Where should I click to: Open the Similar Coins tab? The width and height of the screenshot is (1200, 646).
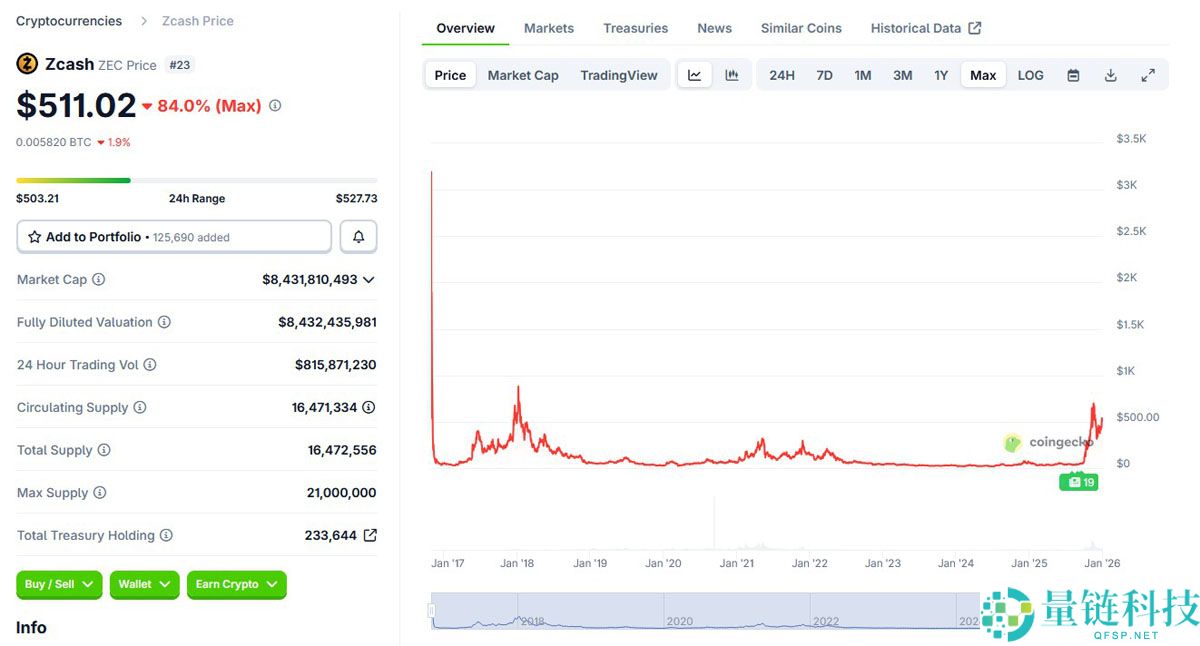pyautogui.click(x=801, y=28)
